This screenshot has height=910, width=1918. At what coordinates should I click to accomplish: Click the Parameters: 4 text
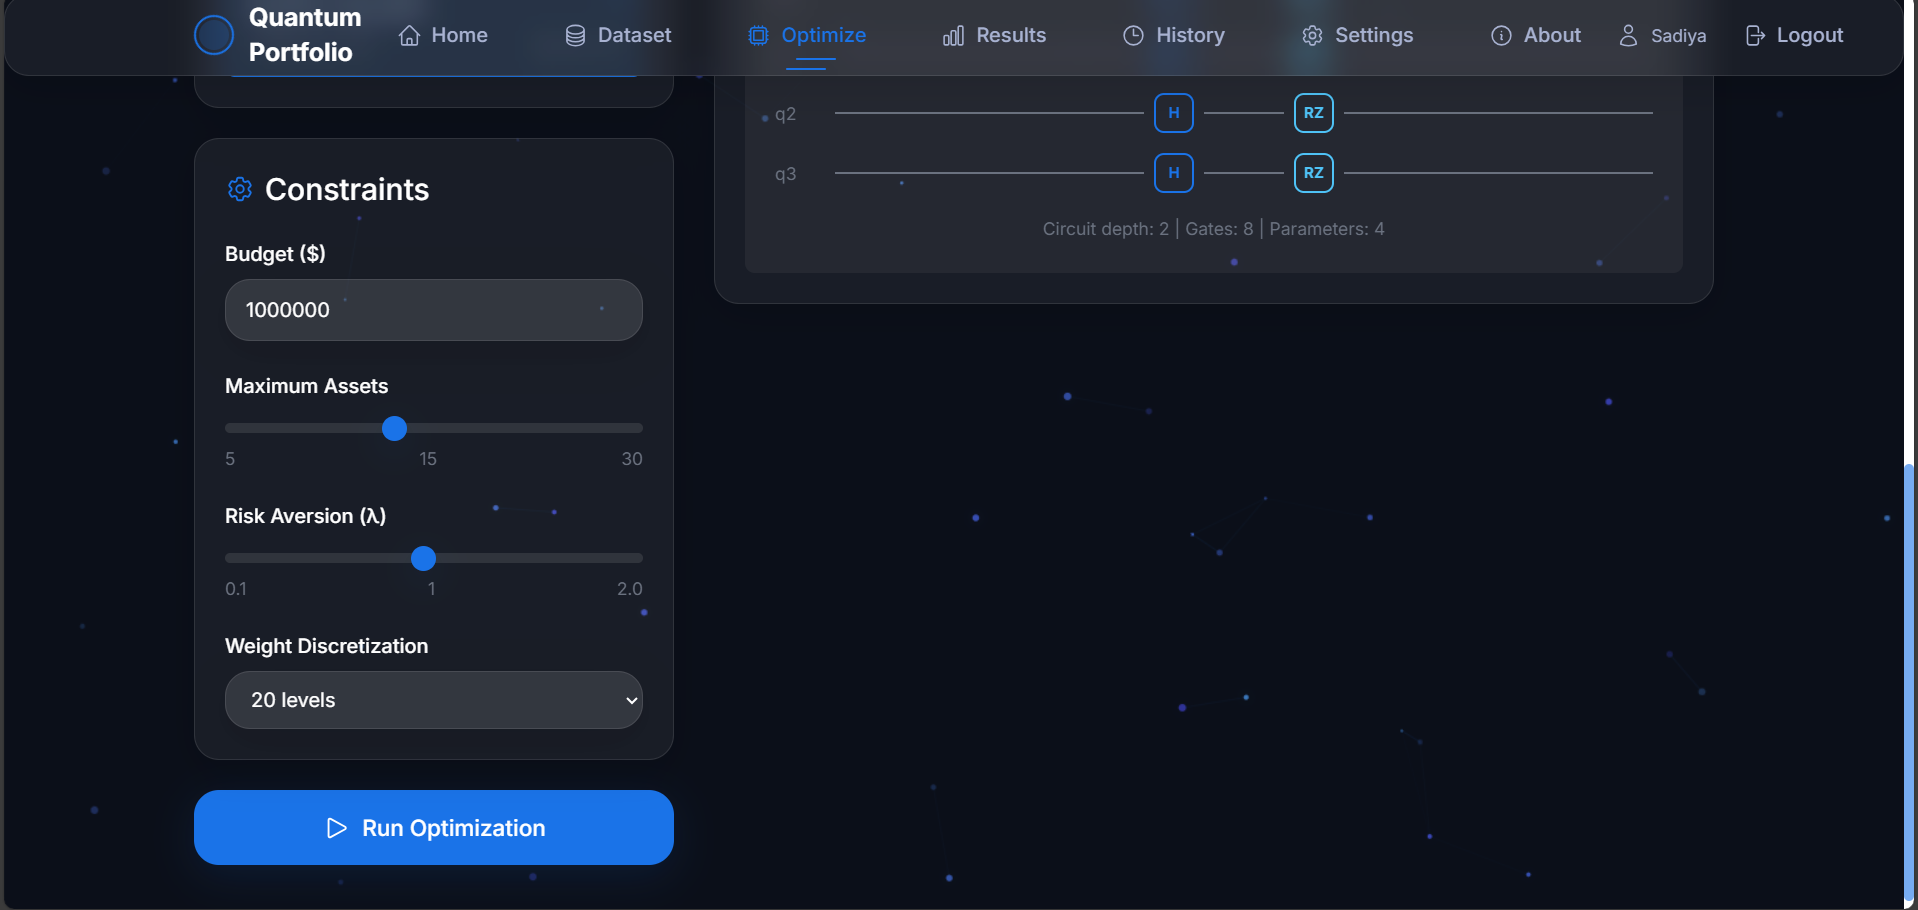click(x=1327, y=229)
